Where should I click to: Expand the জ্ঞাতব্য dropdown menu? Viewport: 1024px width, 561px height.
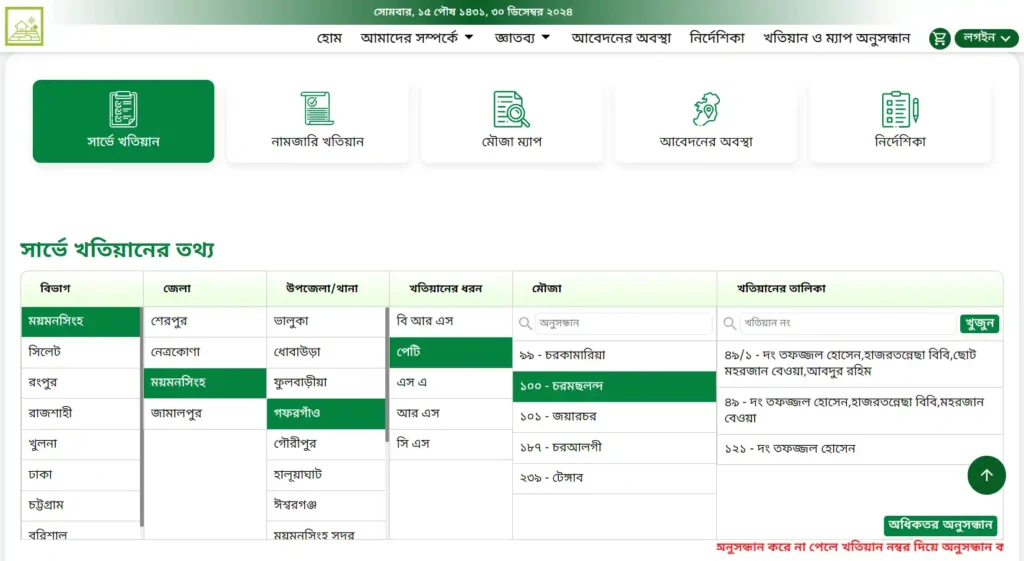click(522, 38)
